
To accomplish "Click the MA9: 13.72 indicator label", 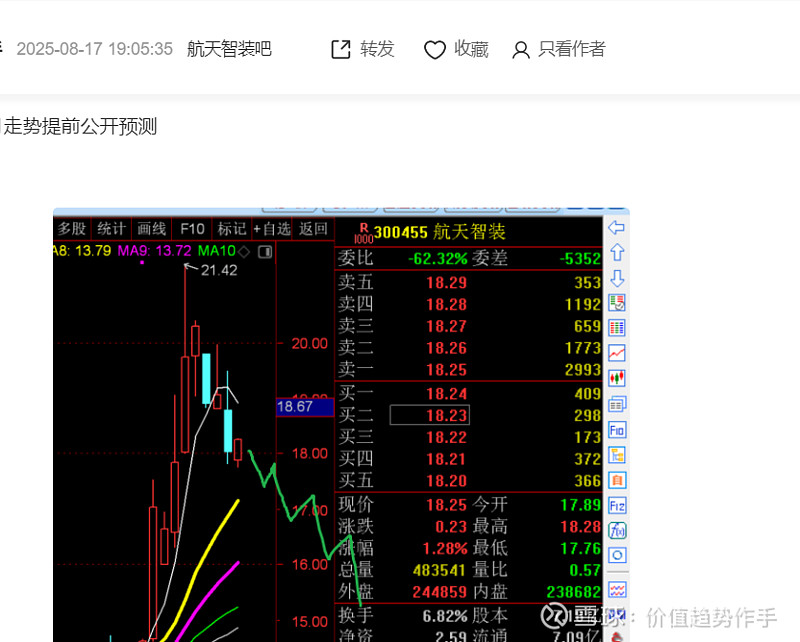I will 155,251.
